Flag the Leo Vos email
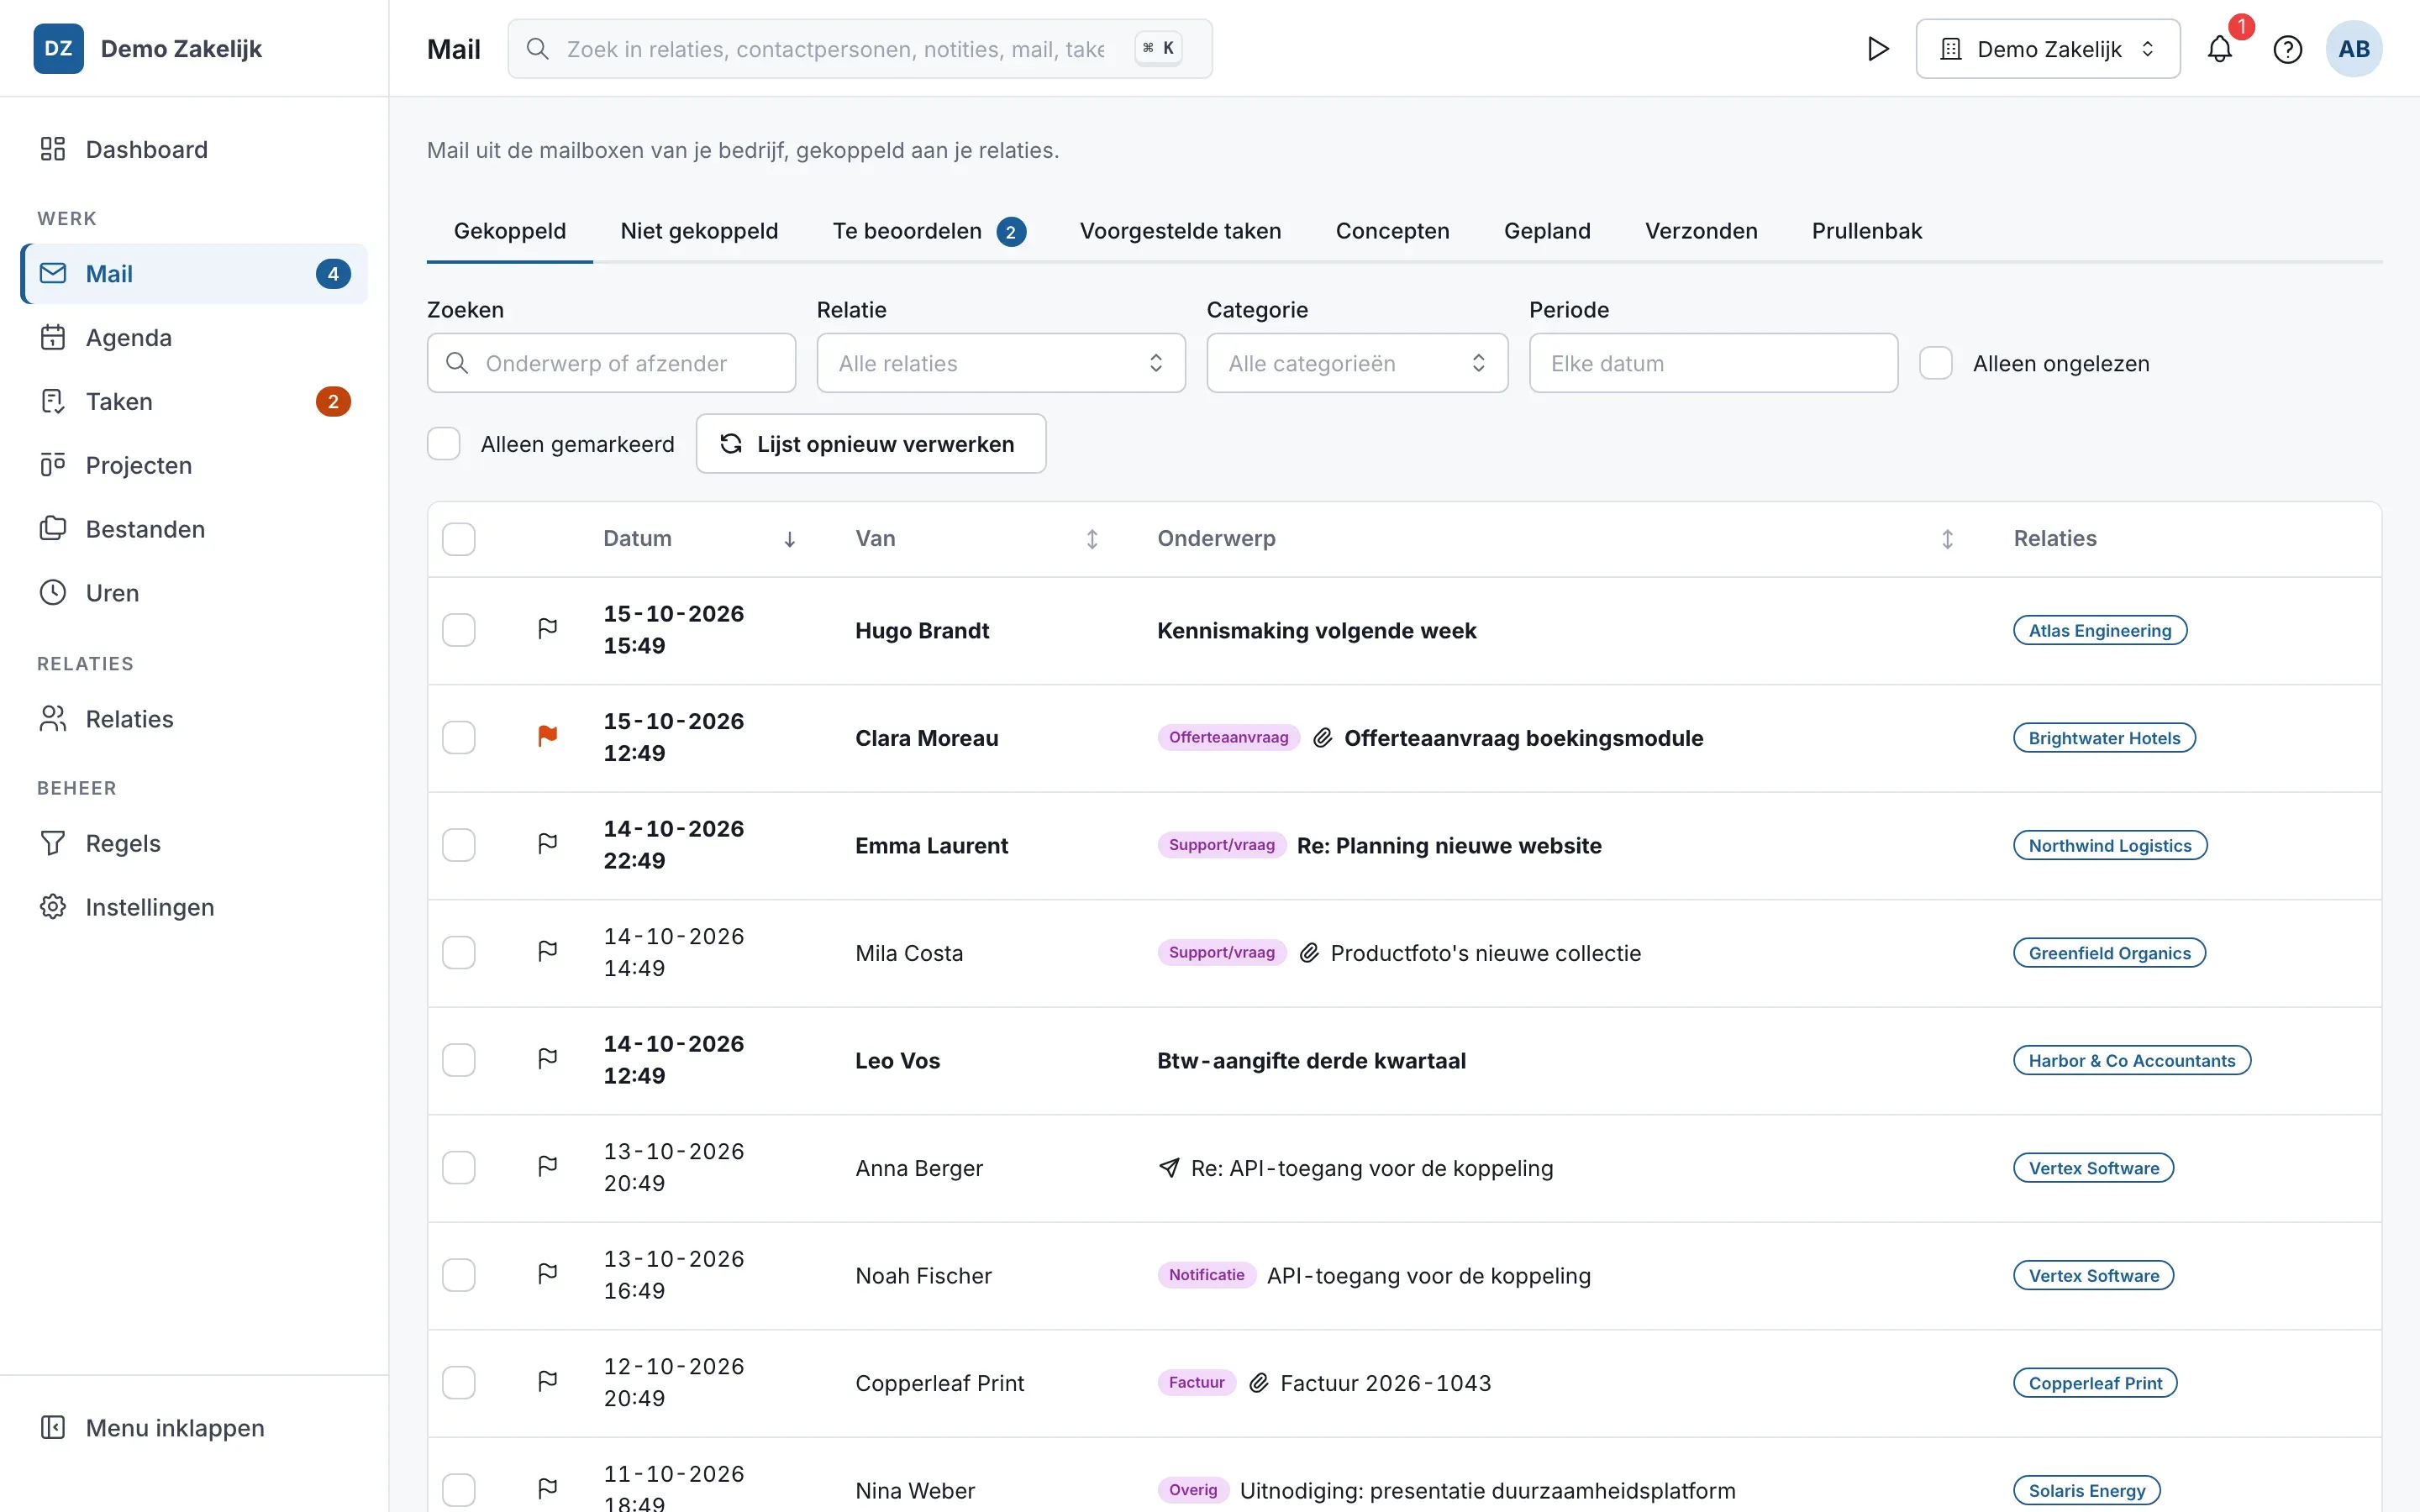The image size is (2420, 1512). coord(548,1059)
